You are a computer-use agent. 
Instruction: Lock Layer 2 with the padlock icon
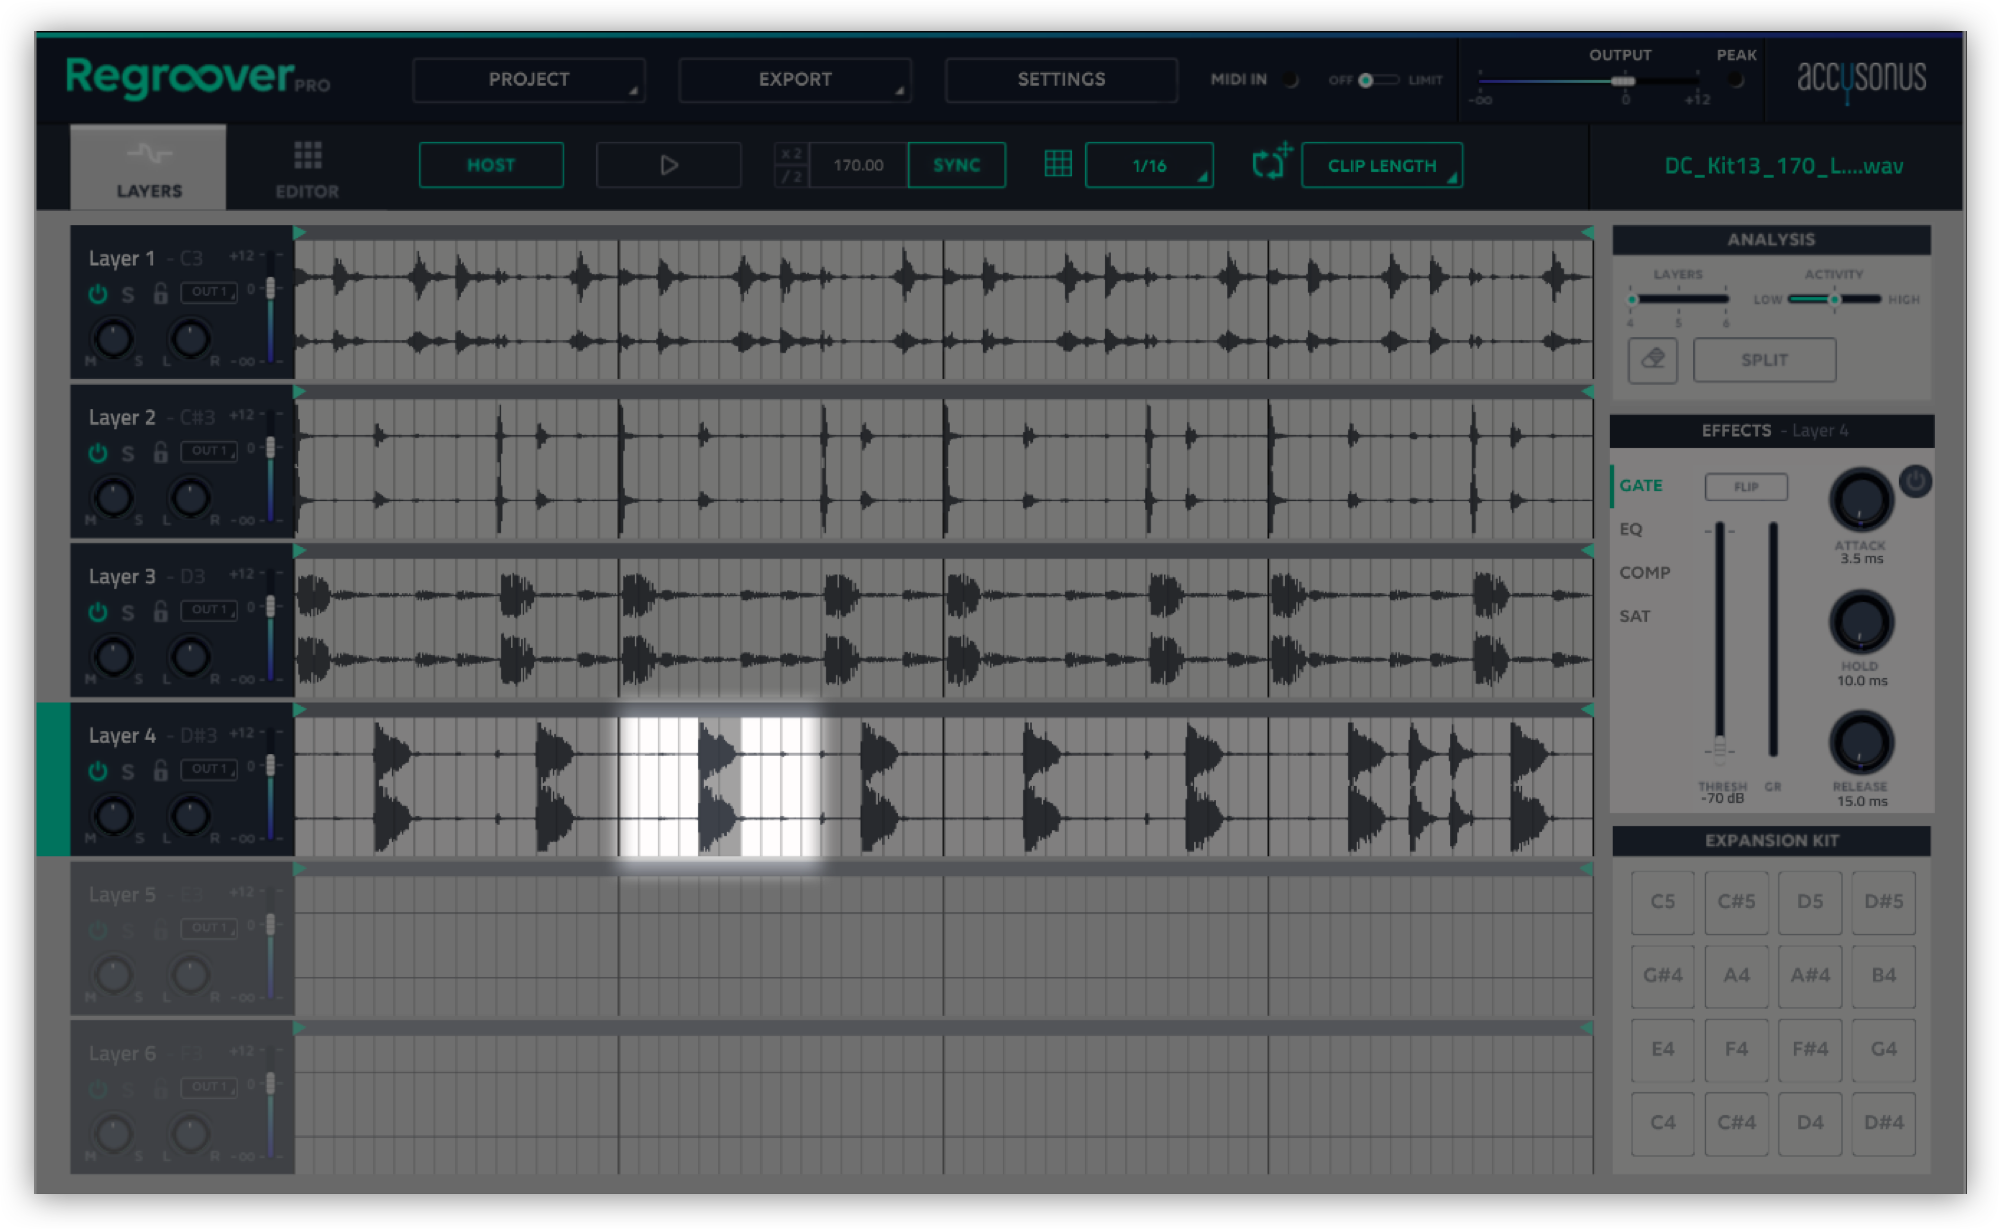pyautogui.click(x=160, y=452)
